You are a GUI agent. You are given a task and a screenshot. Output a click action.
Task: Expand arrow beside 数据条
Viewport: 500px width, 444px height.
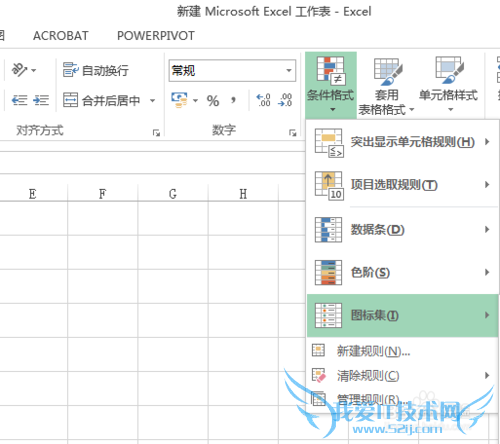[487, 229]
